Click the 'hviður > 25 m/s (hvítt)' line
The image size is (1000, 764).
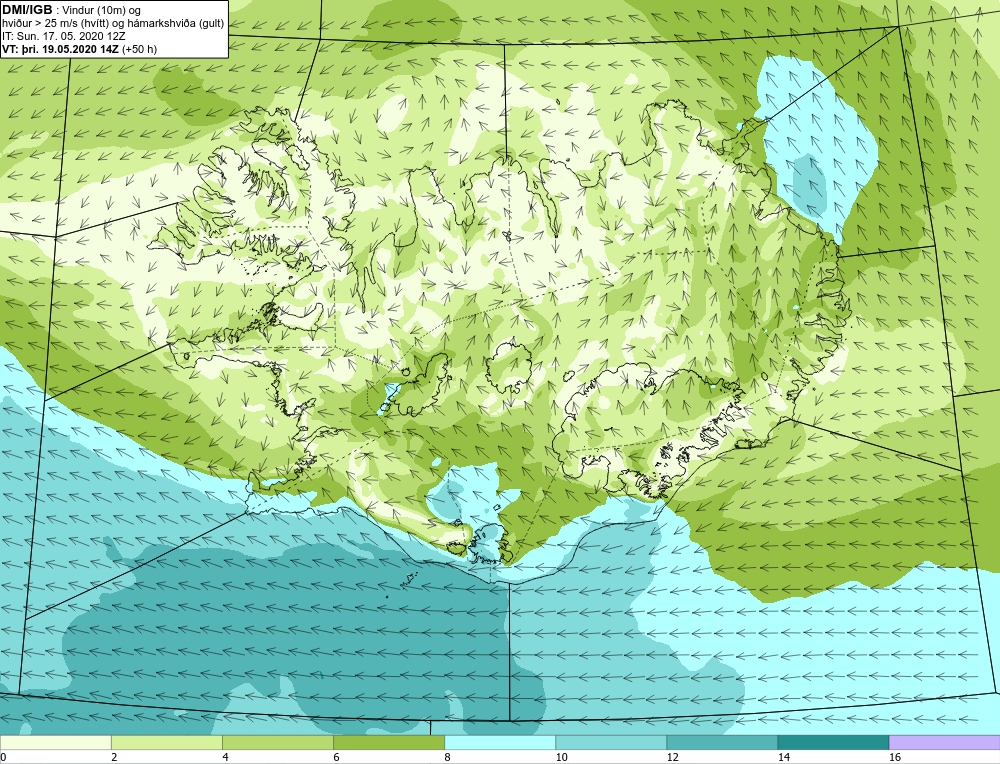(114, 23)
